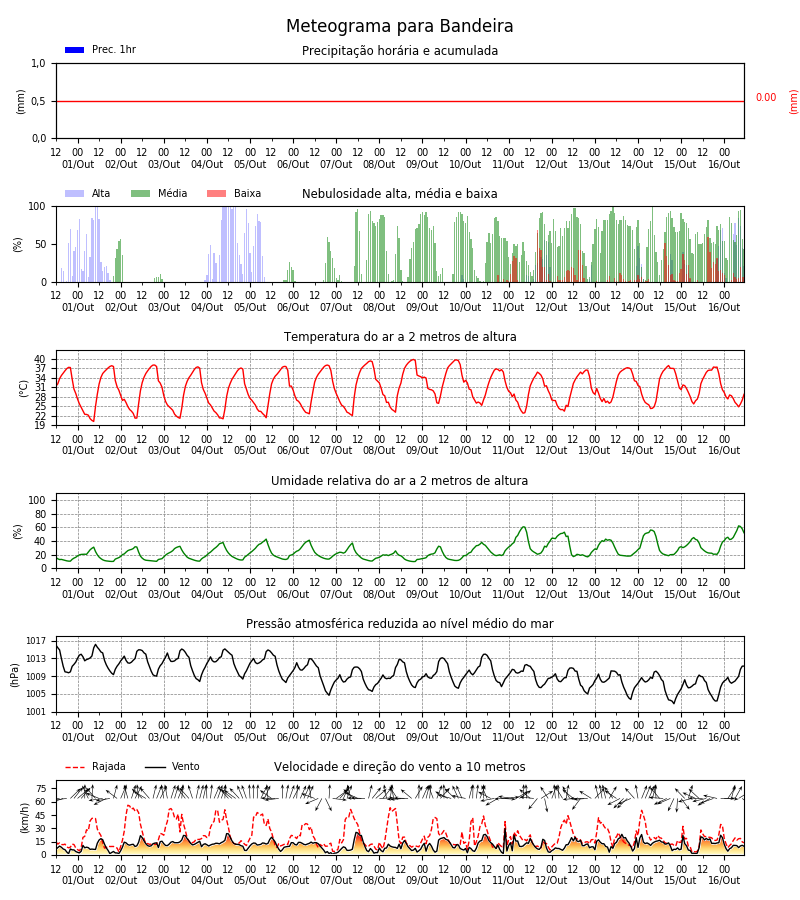Click the red 0.00 accumulated precipitation value

[x=766, y=98]
